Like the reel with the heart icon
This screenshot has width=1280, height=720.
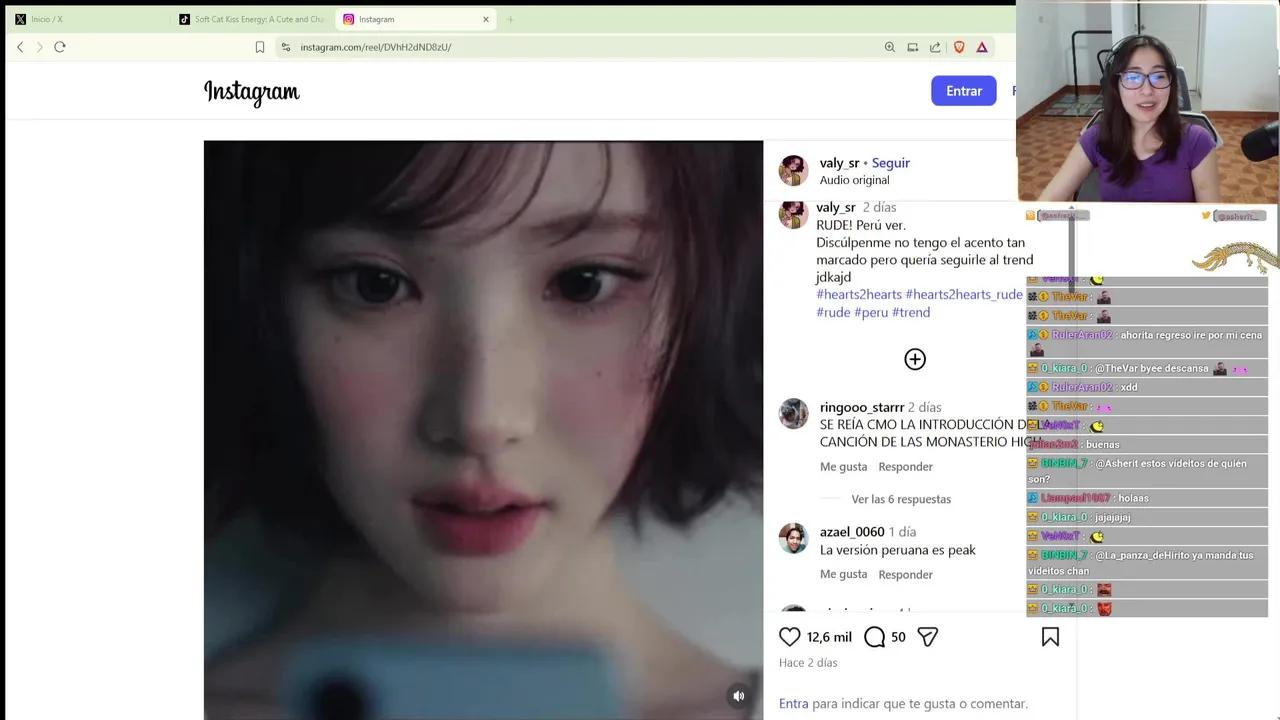[790, 637]
